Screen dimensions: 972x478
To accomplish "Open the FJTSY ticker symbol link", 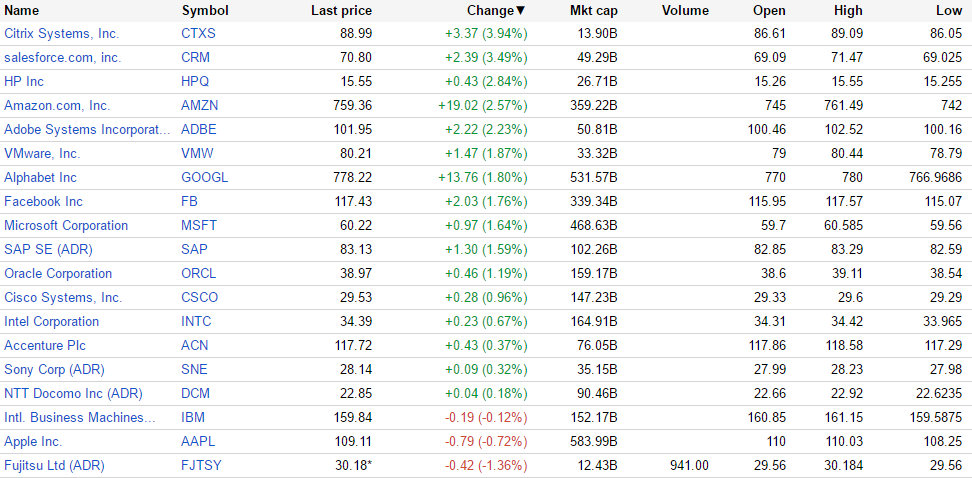I will (x=202, y=466).
